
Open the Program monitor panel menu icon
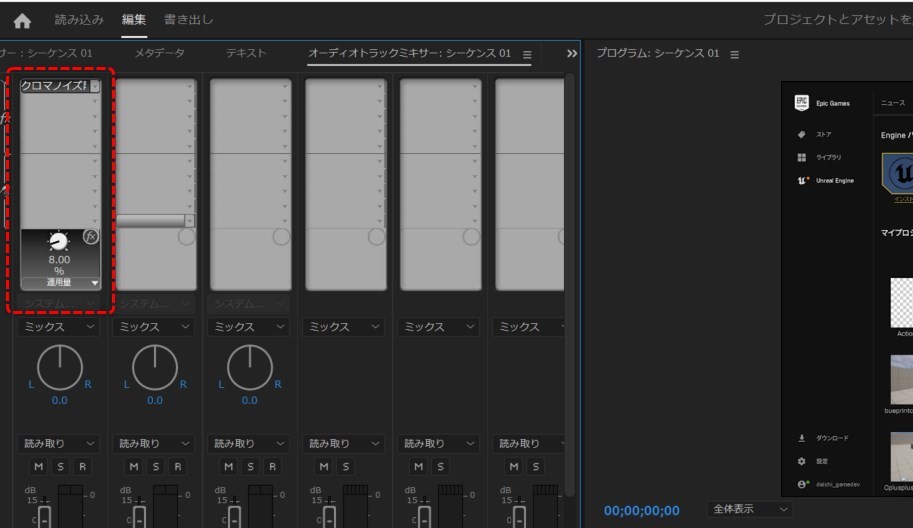(735, 55)
